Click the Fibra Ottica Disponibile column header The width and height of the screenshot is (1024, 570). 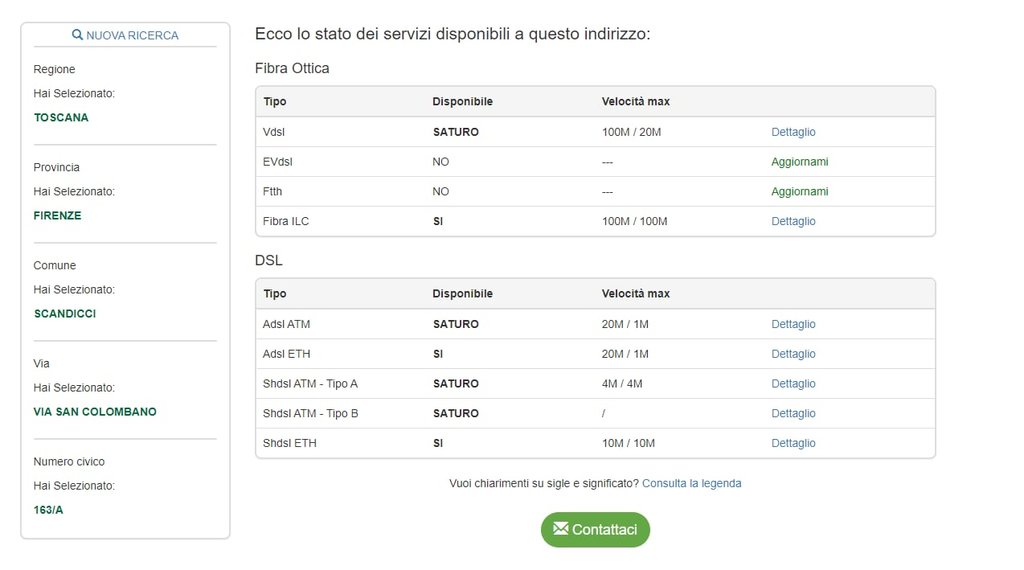462,102
